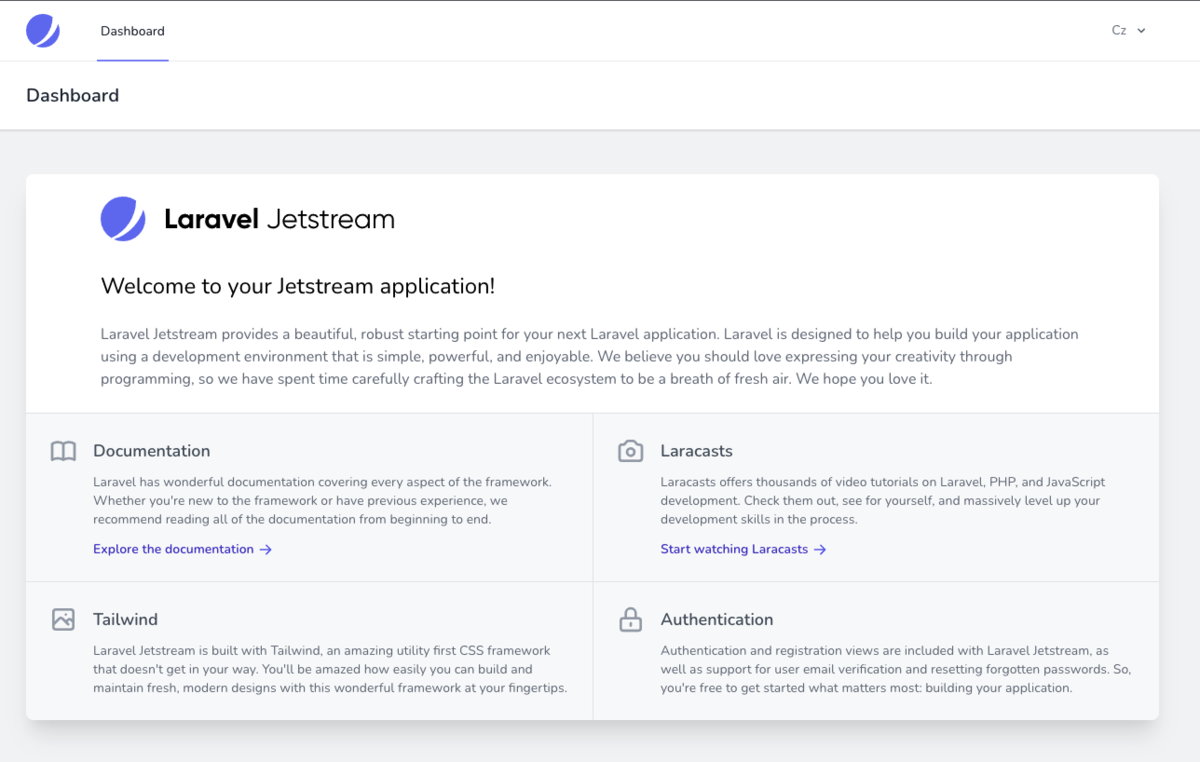Screen dimensions: 1200x762
Task: Click the Laracasts description paragraph
Action: [x=883, y=501]
